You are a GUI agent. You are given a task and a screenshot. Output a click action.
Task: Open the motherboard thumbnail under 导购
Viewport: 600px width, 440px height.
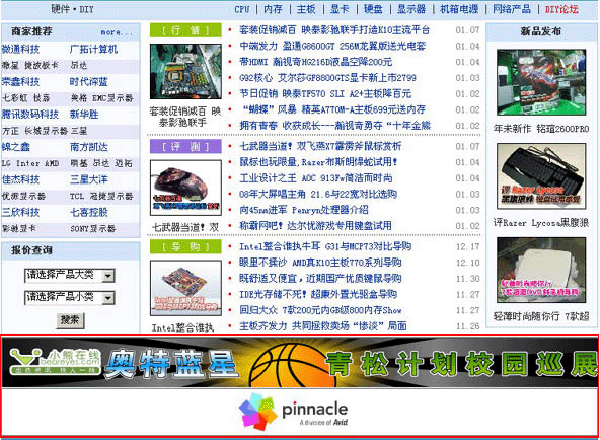point(186,288)
